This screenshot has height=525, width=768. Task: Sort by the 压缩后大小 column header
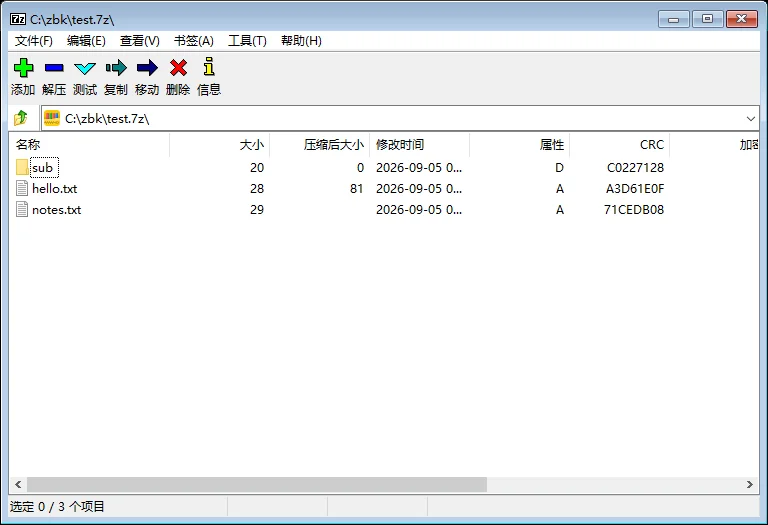pos(319,144)
